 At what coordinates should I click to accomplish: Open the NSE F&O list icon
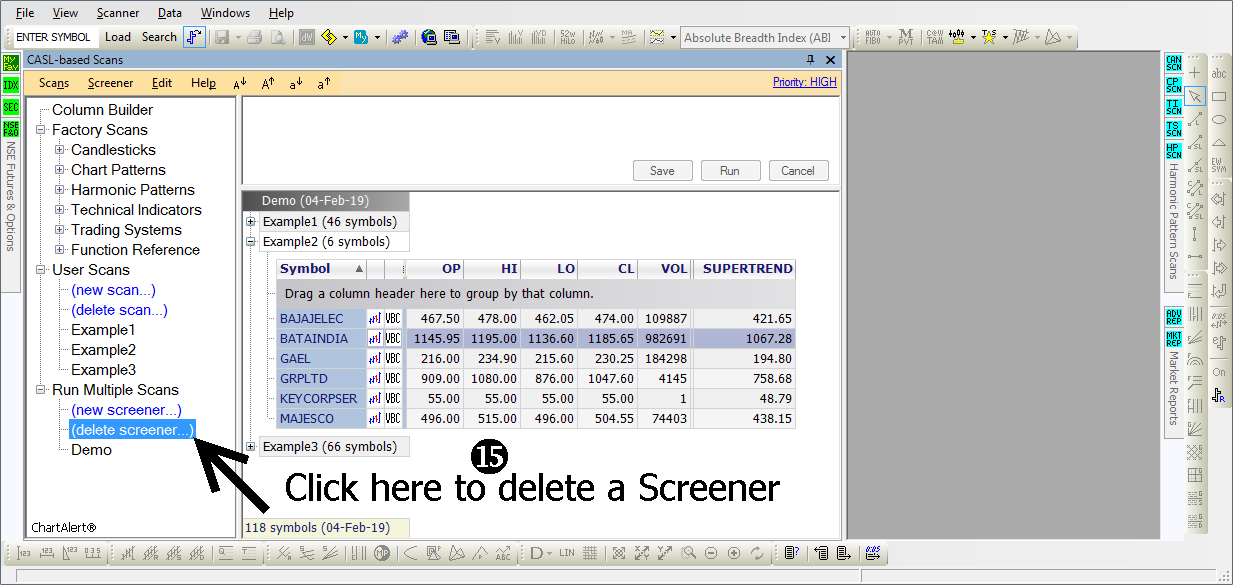[10, 129]
